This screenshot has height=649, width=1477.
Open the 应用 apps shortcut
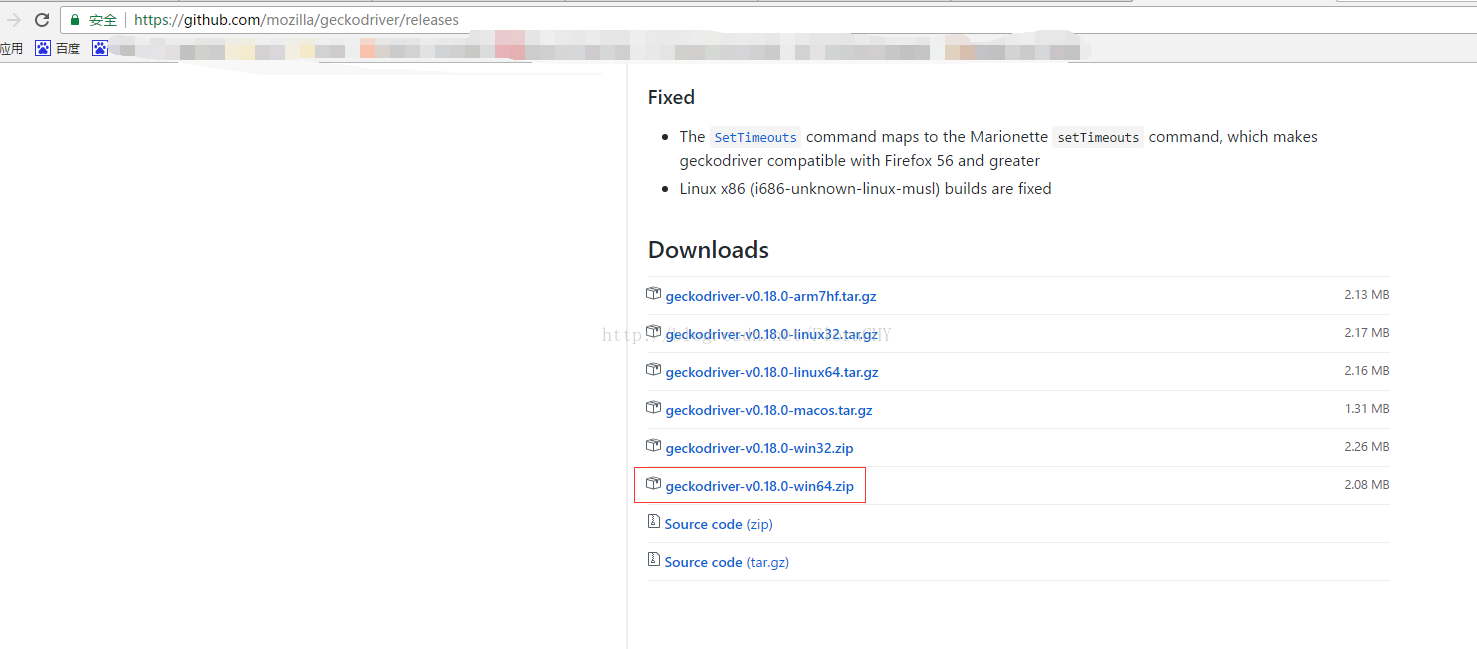tap(11, 48)
